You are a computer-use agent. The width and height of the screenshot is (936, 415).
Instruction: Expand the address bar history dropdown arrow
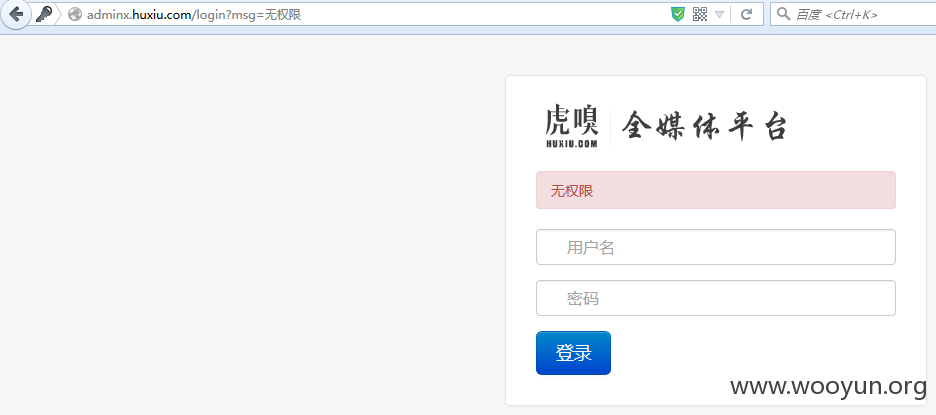pyautogui.click(x=719, y=14)
